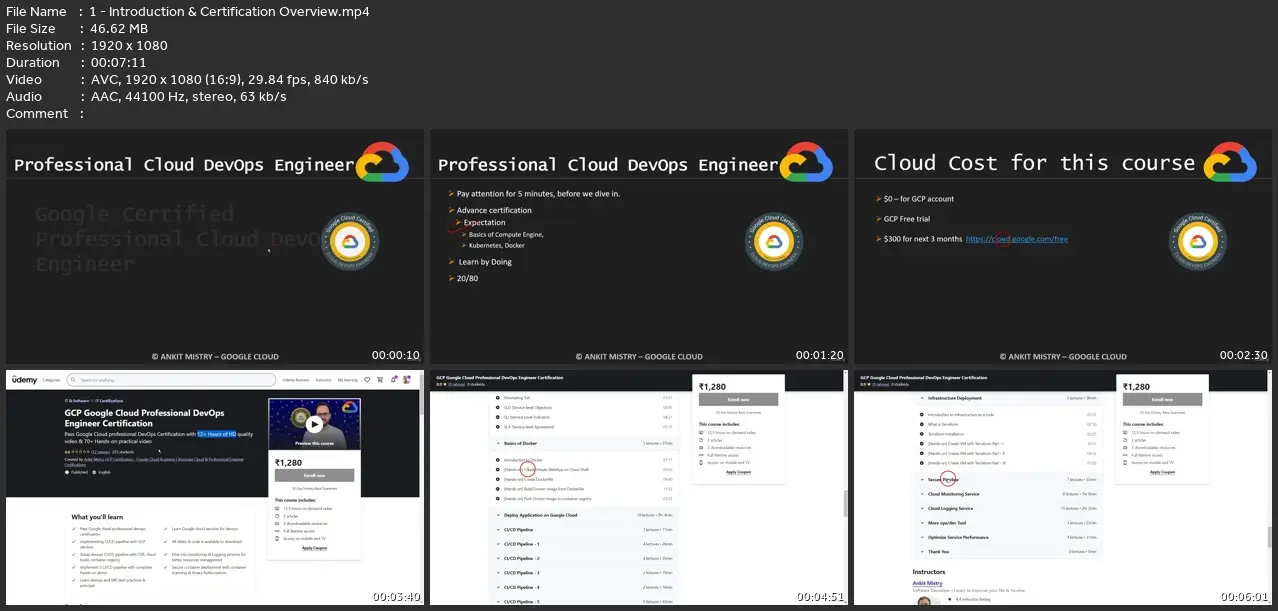Expand the Thank You section
Image resolution: width=1278 pixels, height=611 pixels.
1008,551
